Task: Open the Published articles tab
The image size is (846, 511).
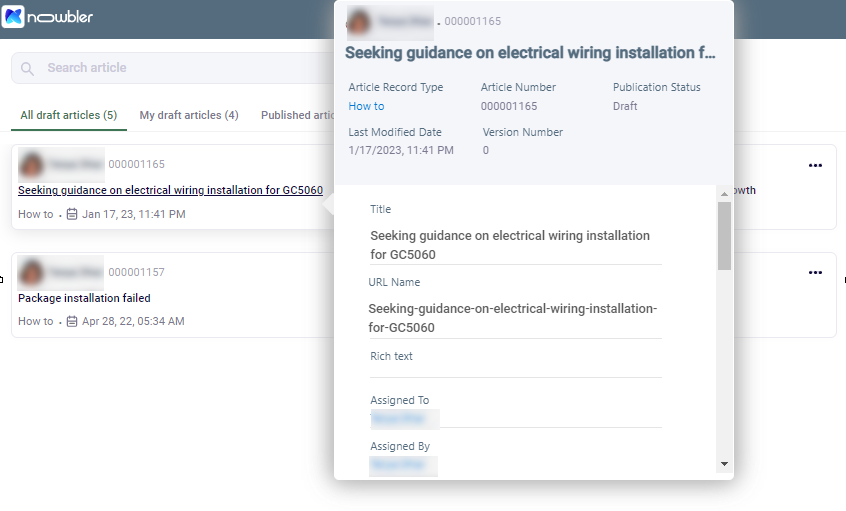Action: [297, 115]
